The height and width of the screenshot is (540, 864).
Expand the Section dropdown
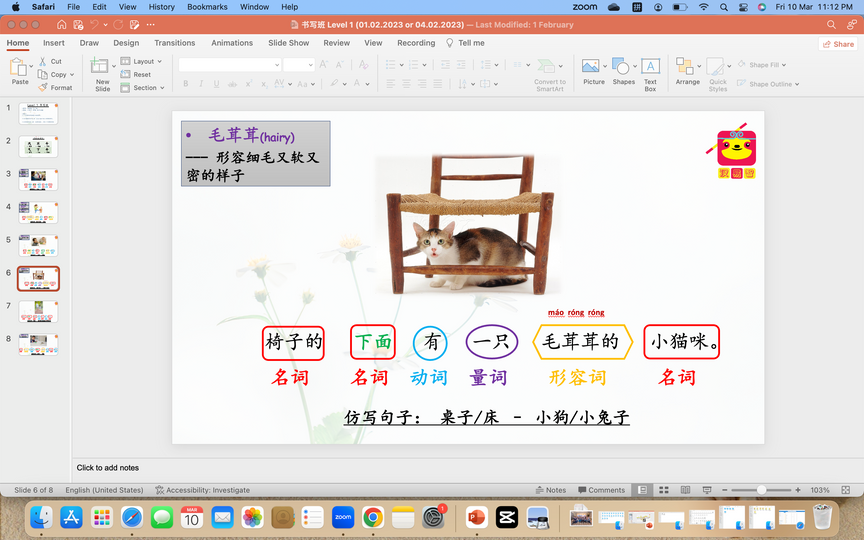[x=145, y=88]
